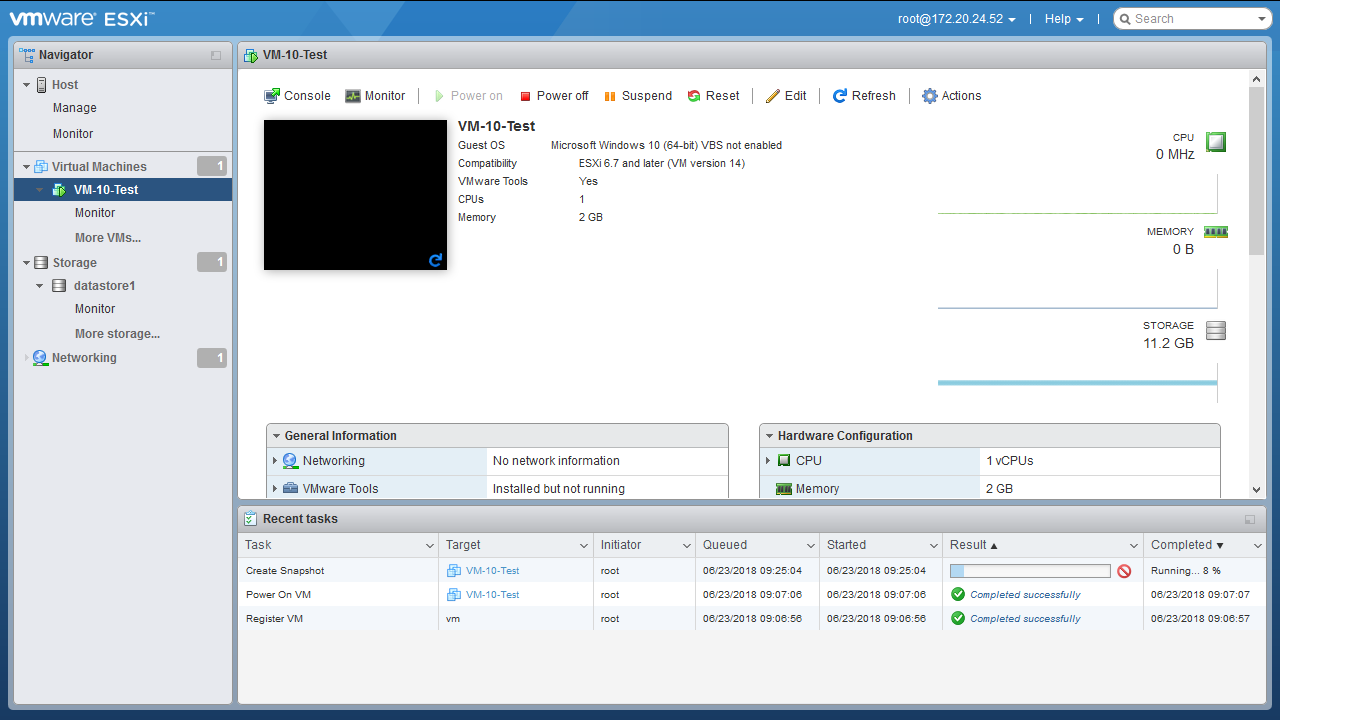The image size is (1360, 720).
Task: Minimize the Navigator panel icon
Action: pyautogui.click(x=216, y=56)
